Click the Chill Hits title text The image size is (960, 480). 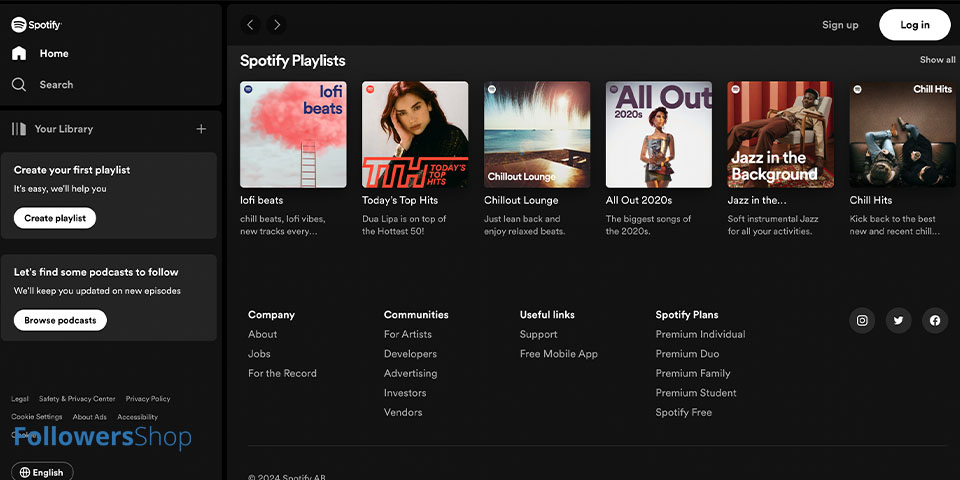click(871, 200)
